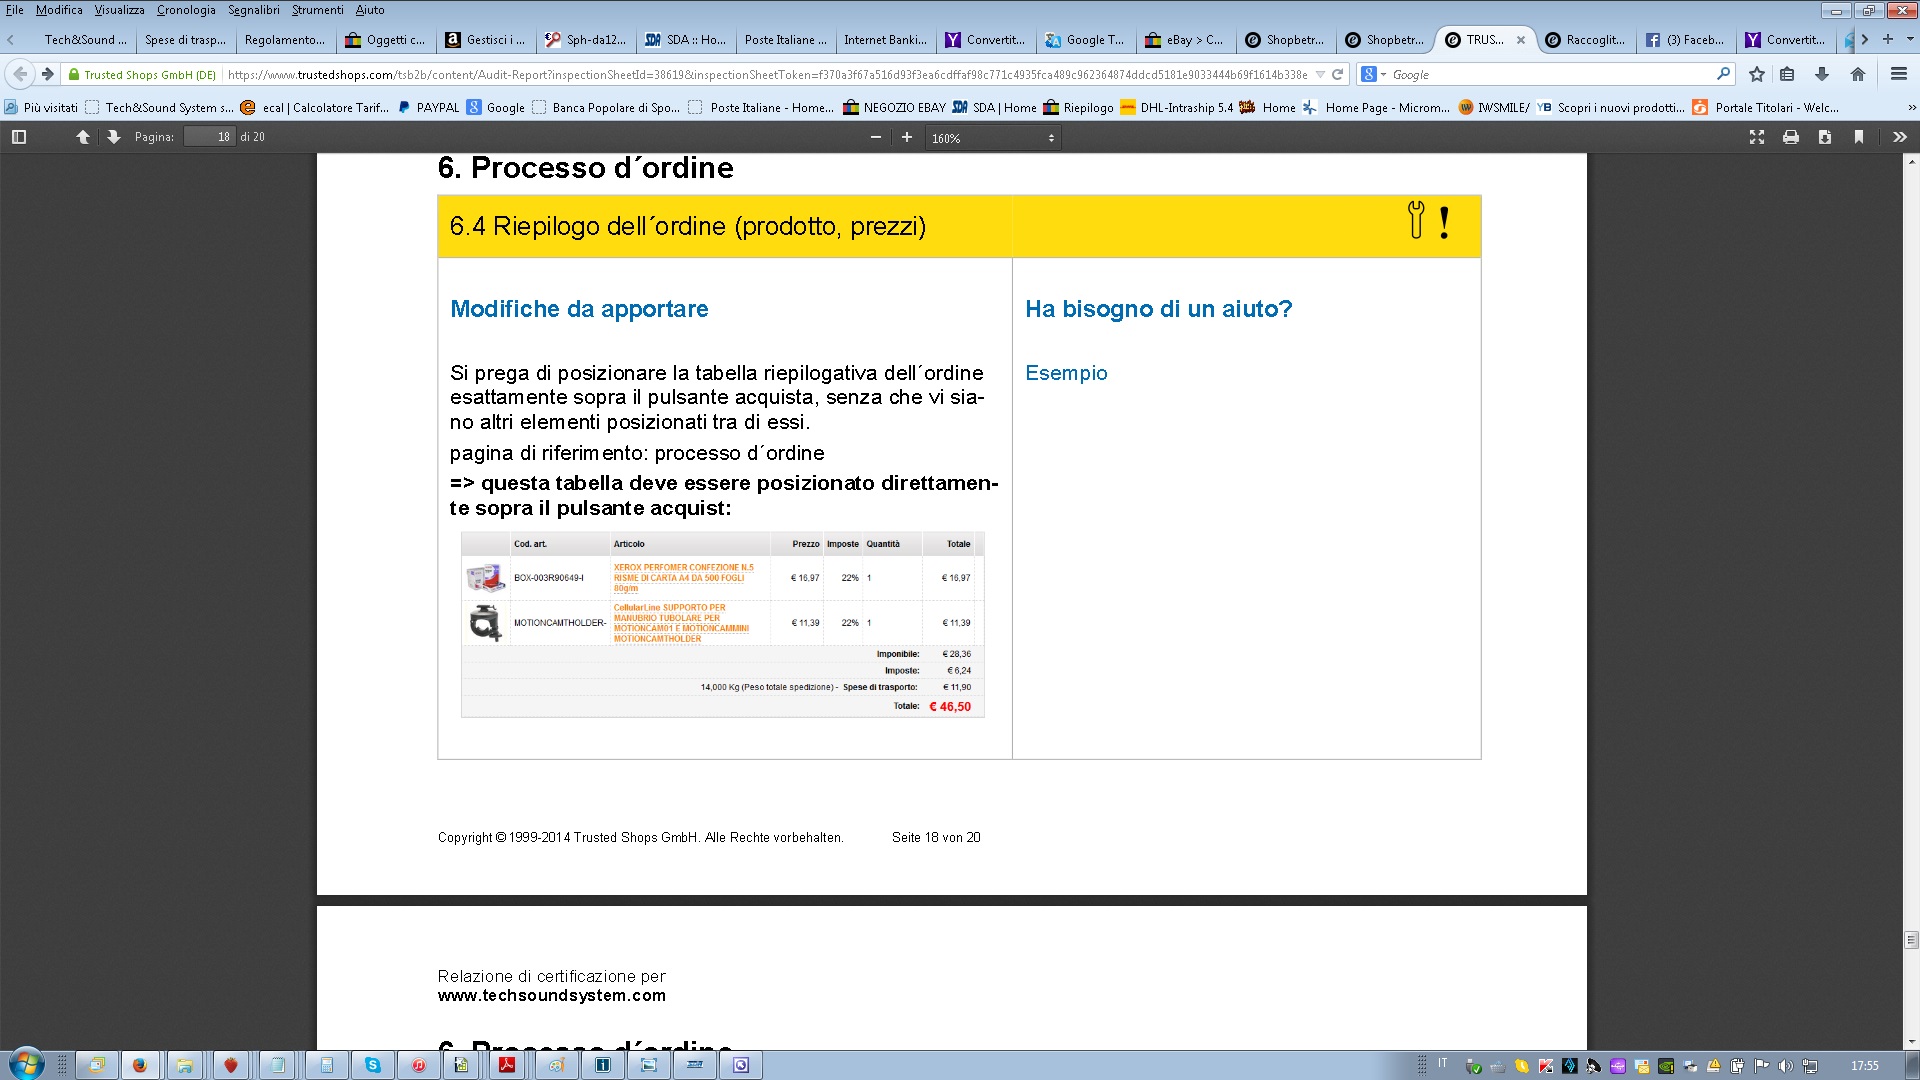Print the PDF document

tap(1791, 137)
